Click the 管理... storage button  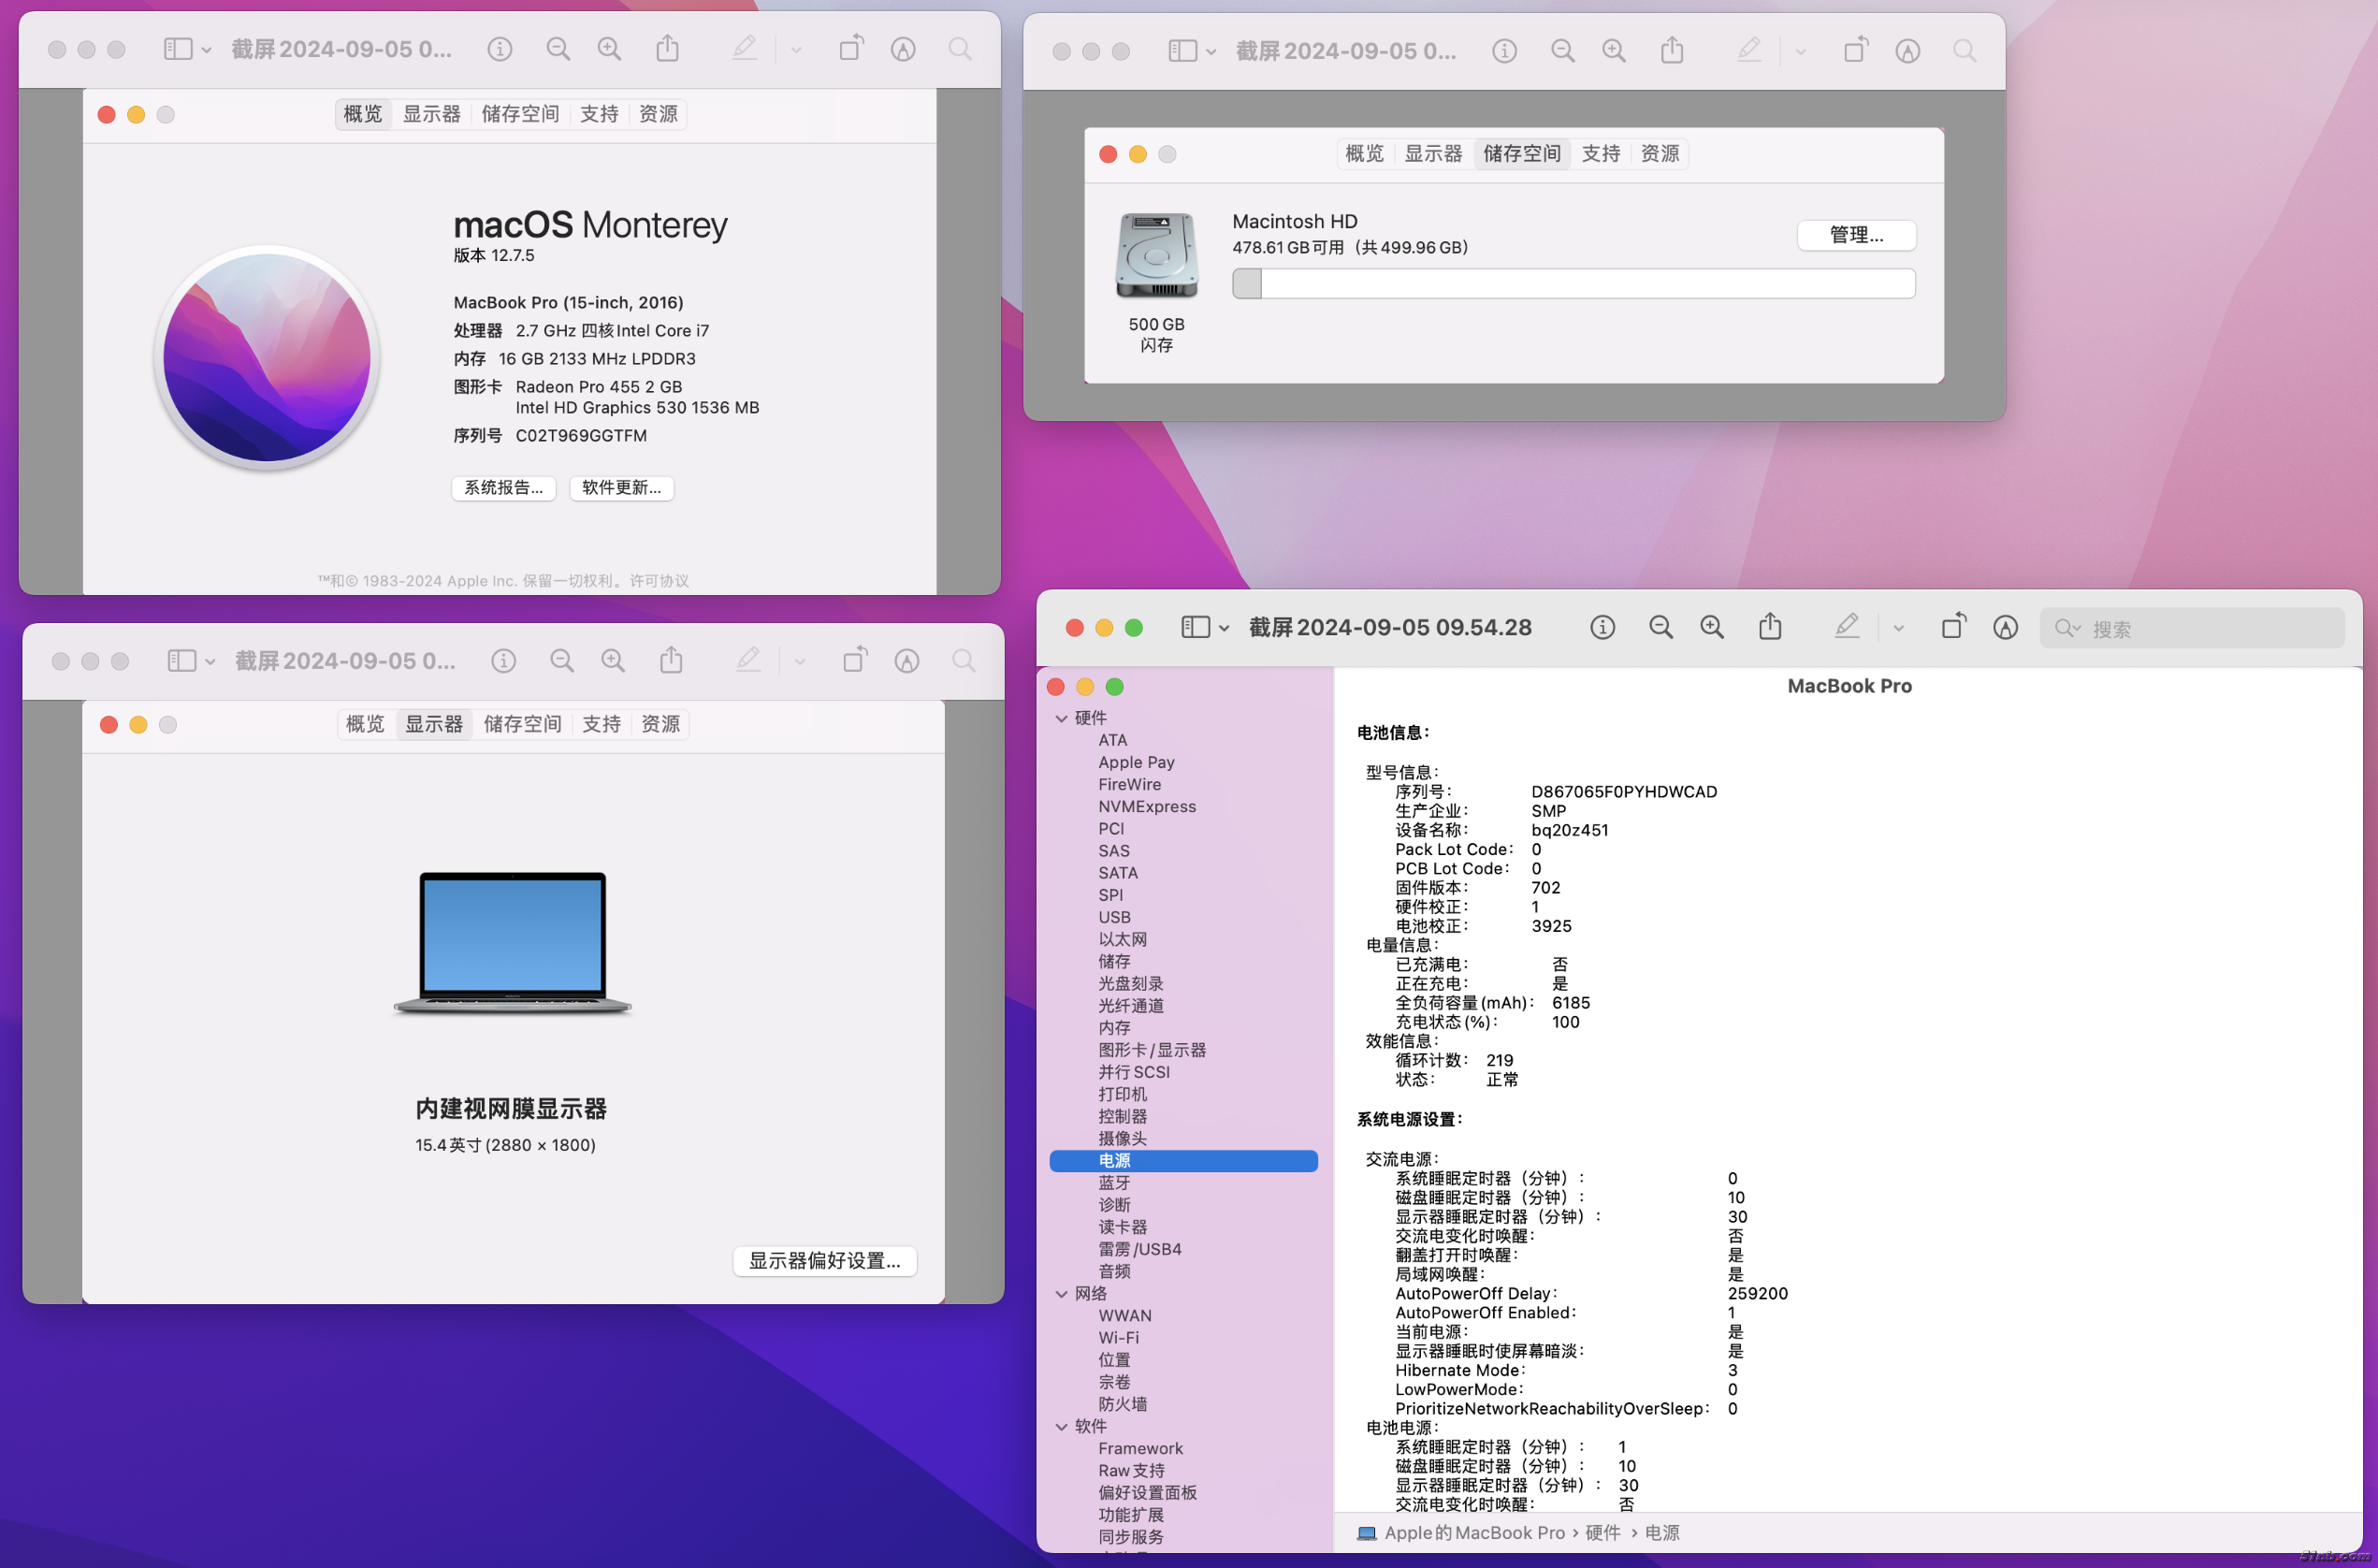pyautogui.click(x=1855, y=235)
